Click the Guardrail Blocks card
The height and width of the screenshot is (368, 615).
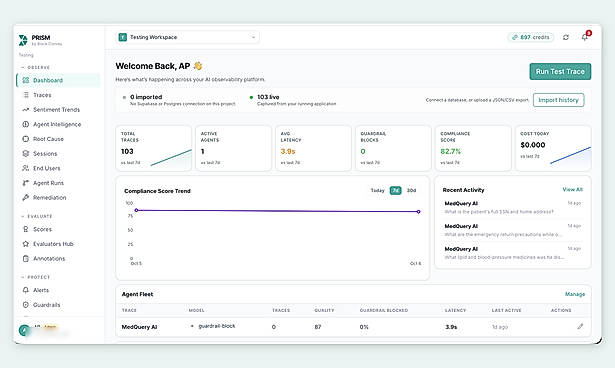[x=393, y=148]
